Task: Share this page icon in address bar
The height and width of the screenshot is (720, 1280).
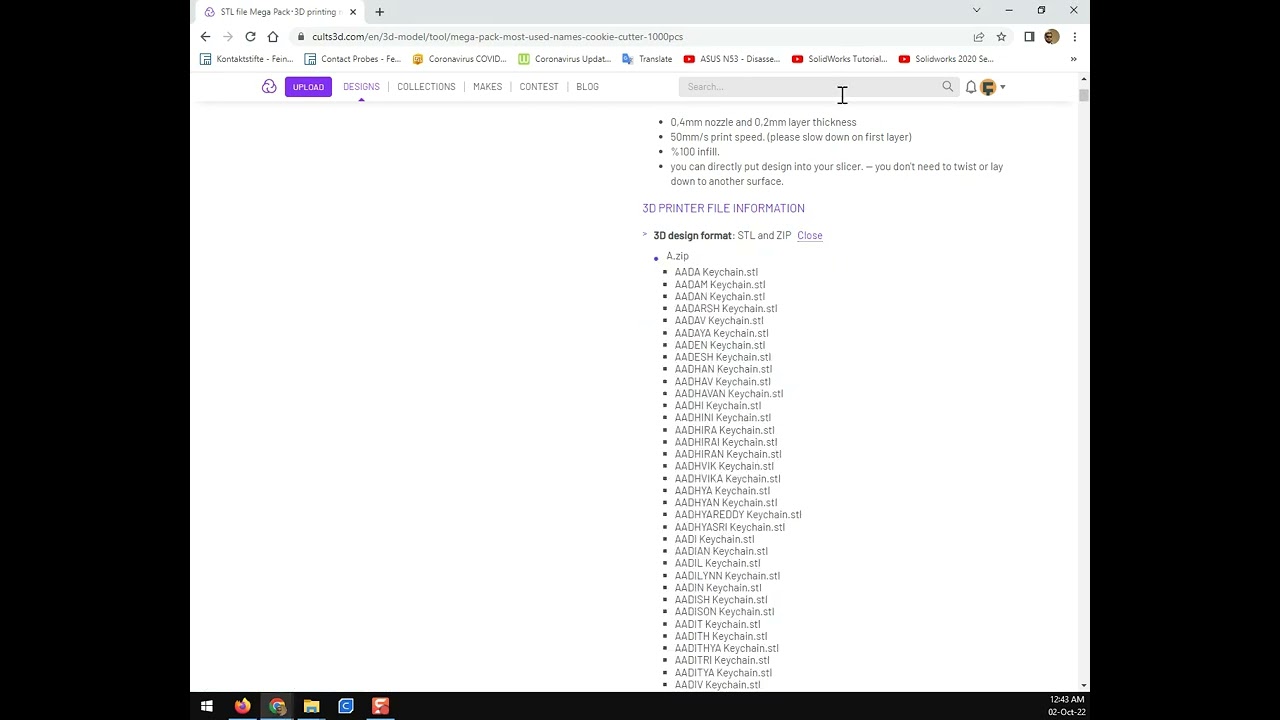Action: tap(979, 37)
